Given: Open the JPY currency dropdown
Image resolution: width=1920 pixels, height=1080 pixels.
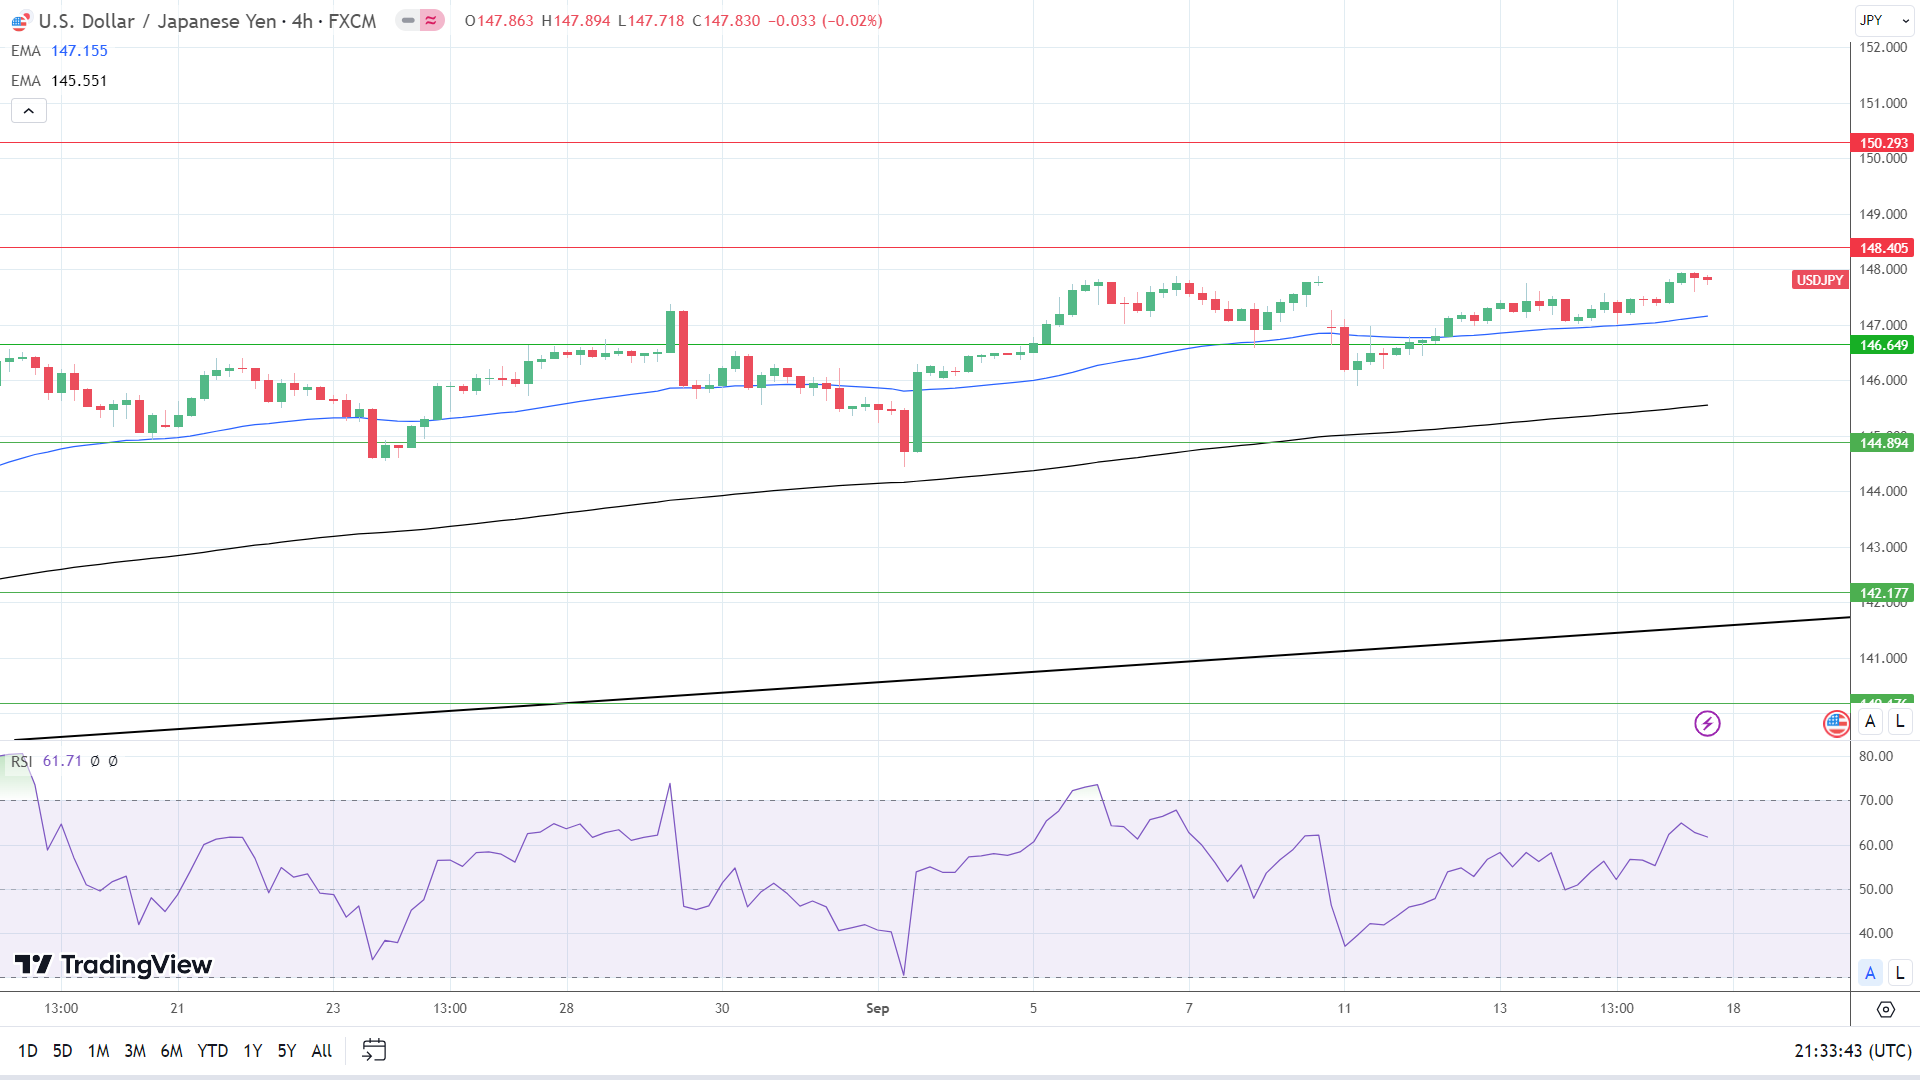Looking at the screenshot, I should pos(1884,20).
